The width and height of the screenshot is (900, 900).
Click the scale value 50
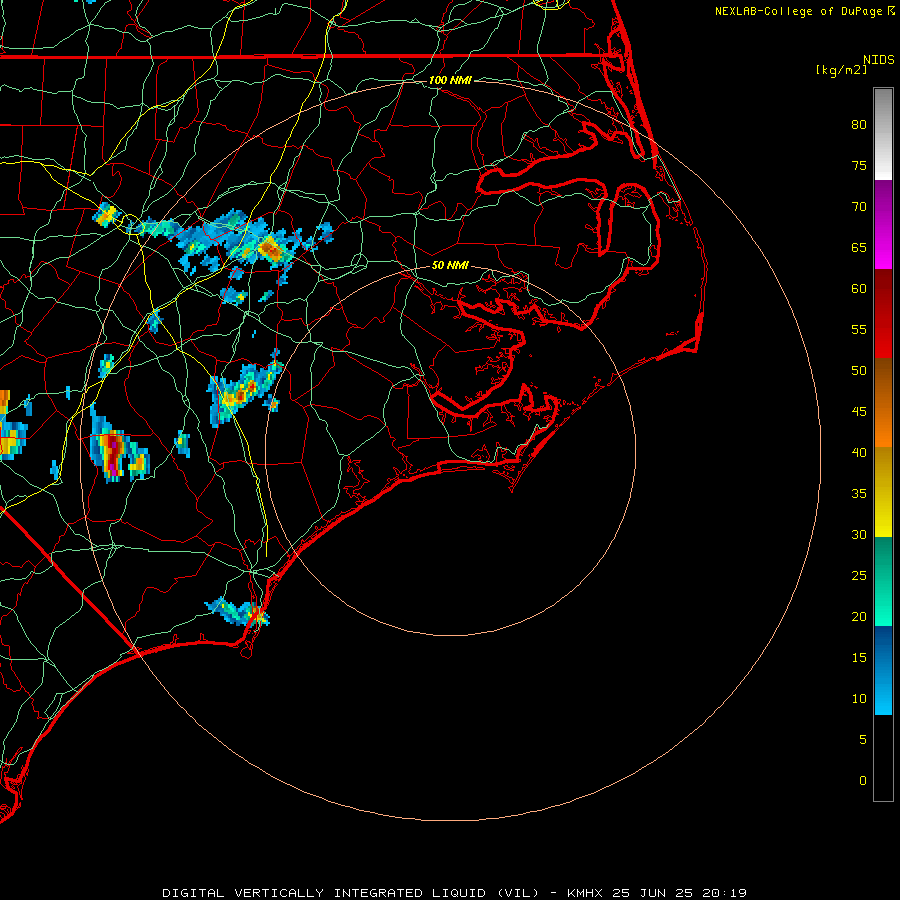859,371
